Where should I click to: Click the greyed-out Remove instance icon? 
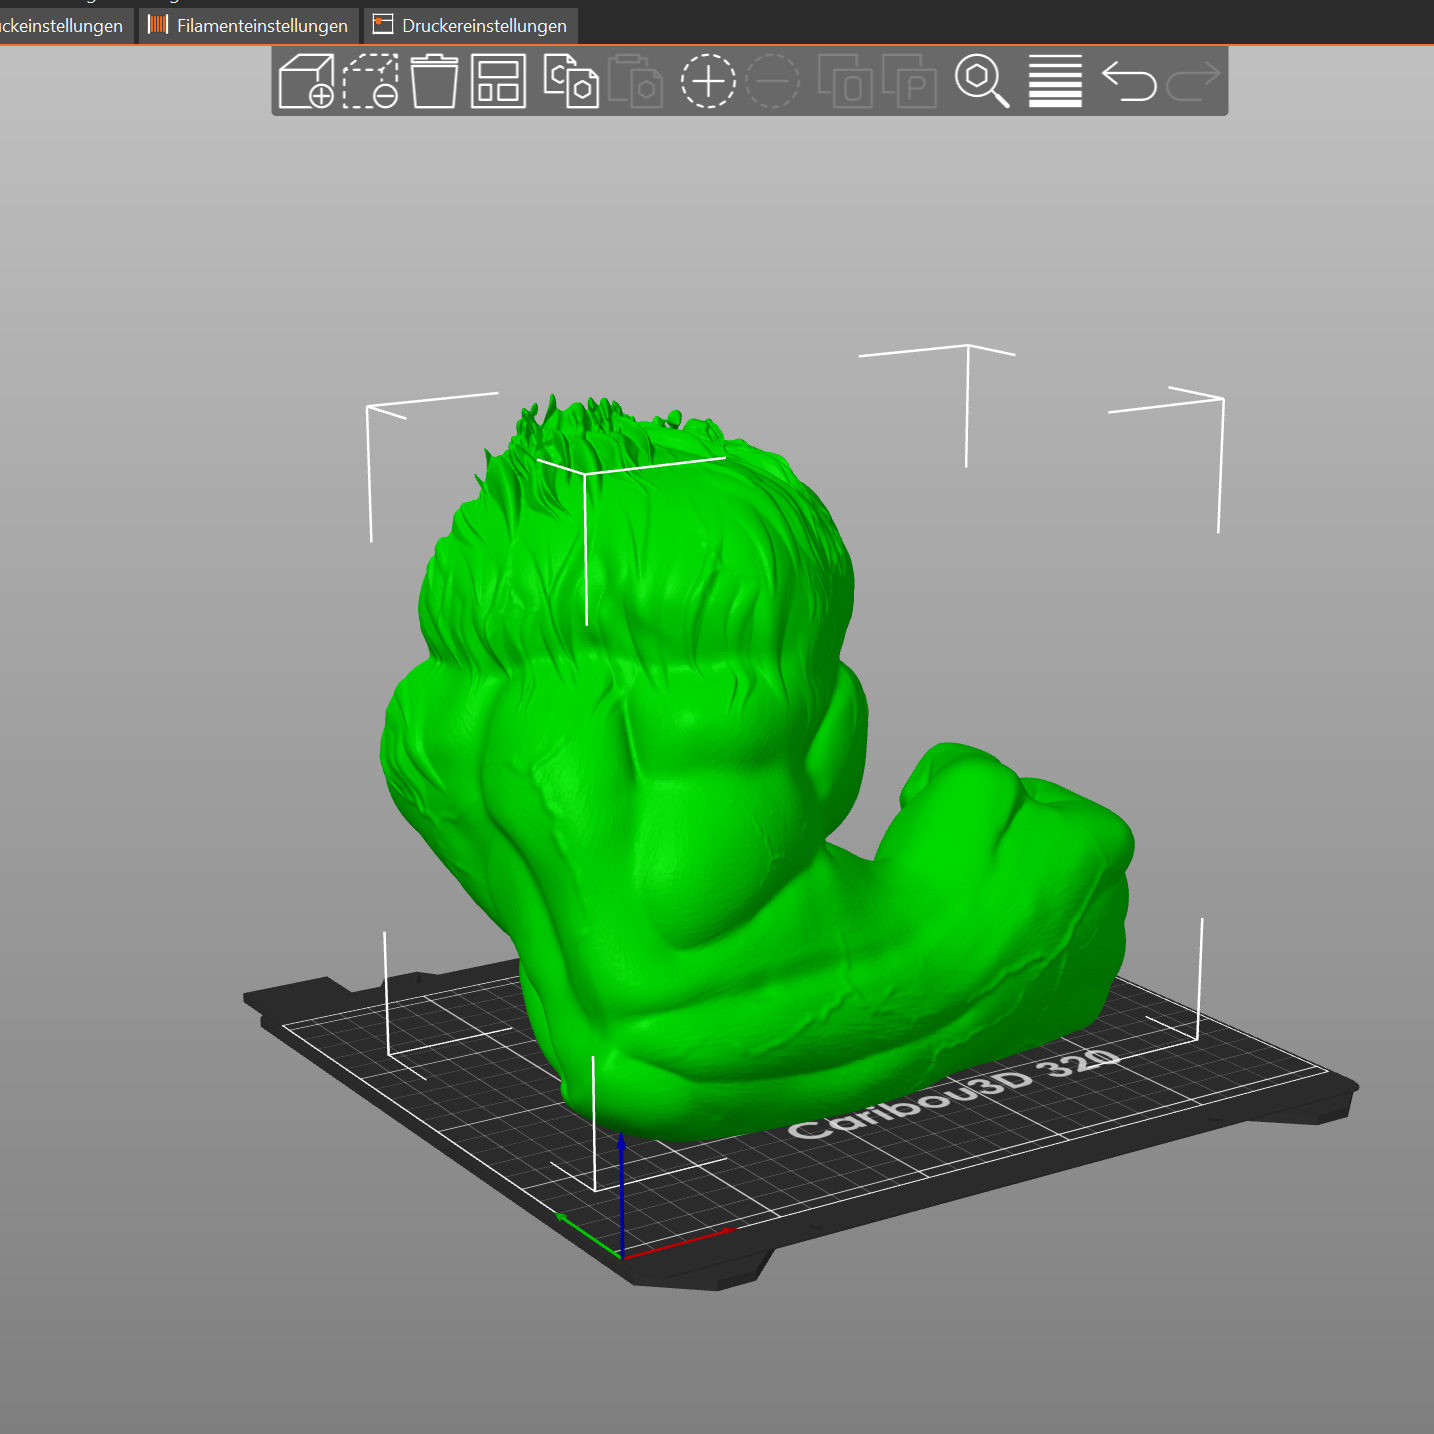tap(772, 81)
